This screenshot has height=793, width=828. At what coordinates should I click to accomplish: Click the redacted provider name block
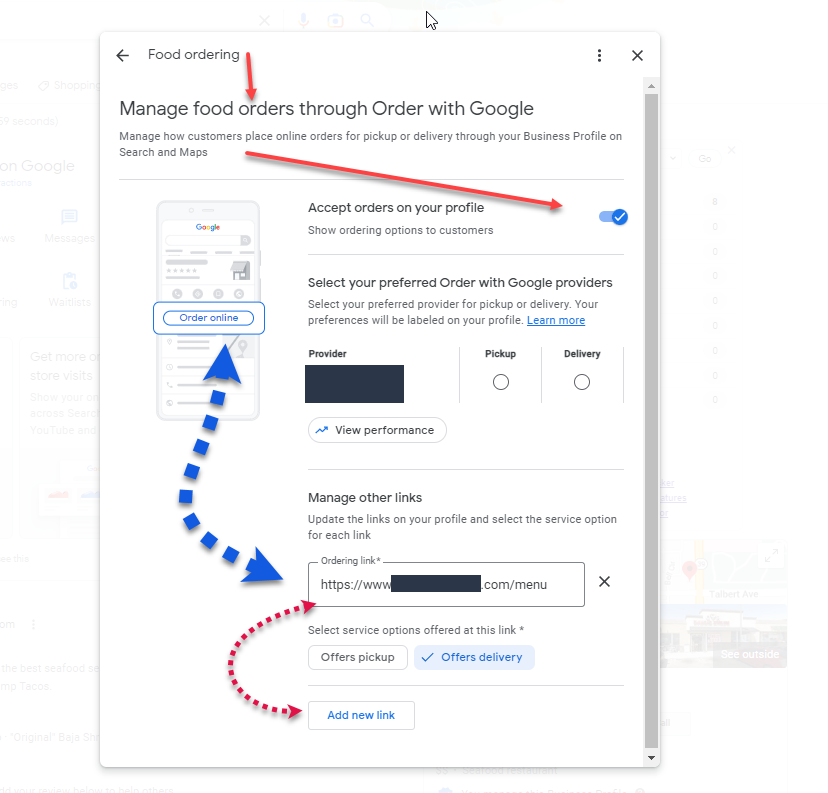coord(354,384)
